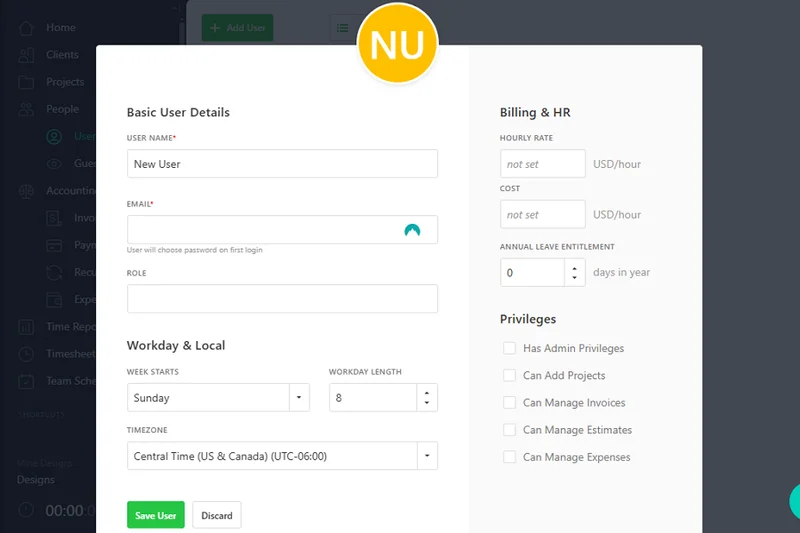
Task: Click the teal icon in Email field
Action: click(412, 230)
